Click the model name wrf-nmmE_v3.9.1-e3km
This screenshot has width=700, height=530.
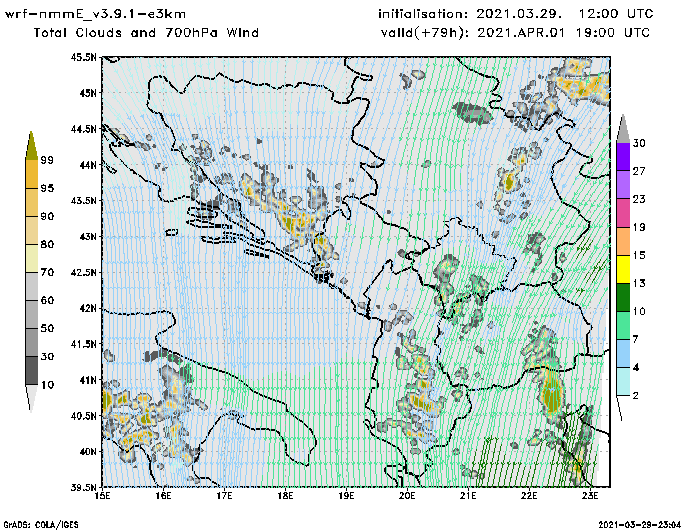[95, 14]
